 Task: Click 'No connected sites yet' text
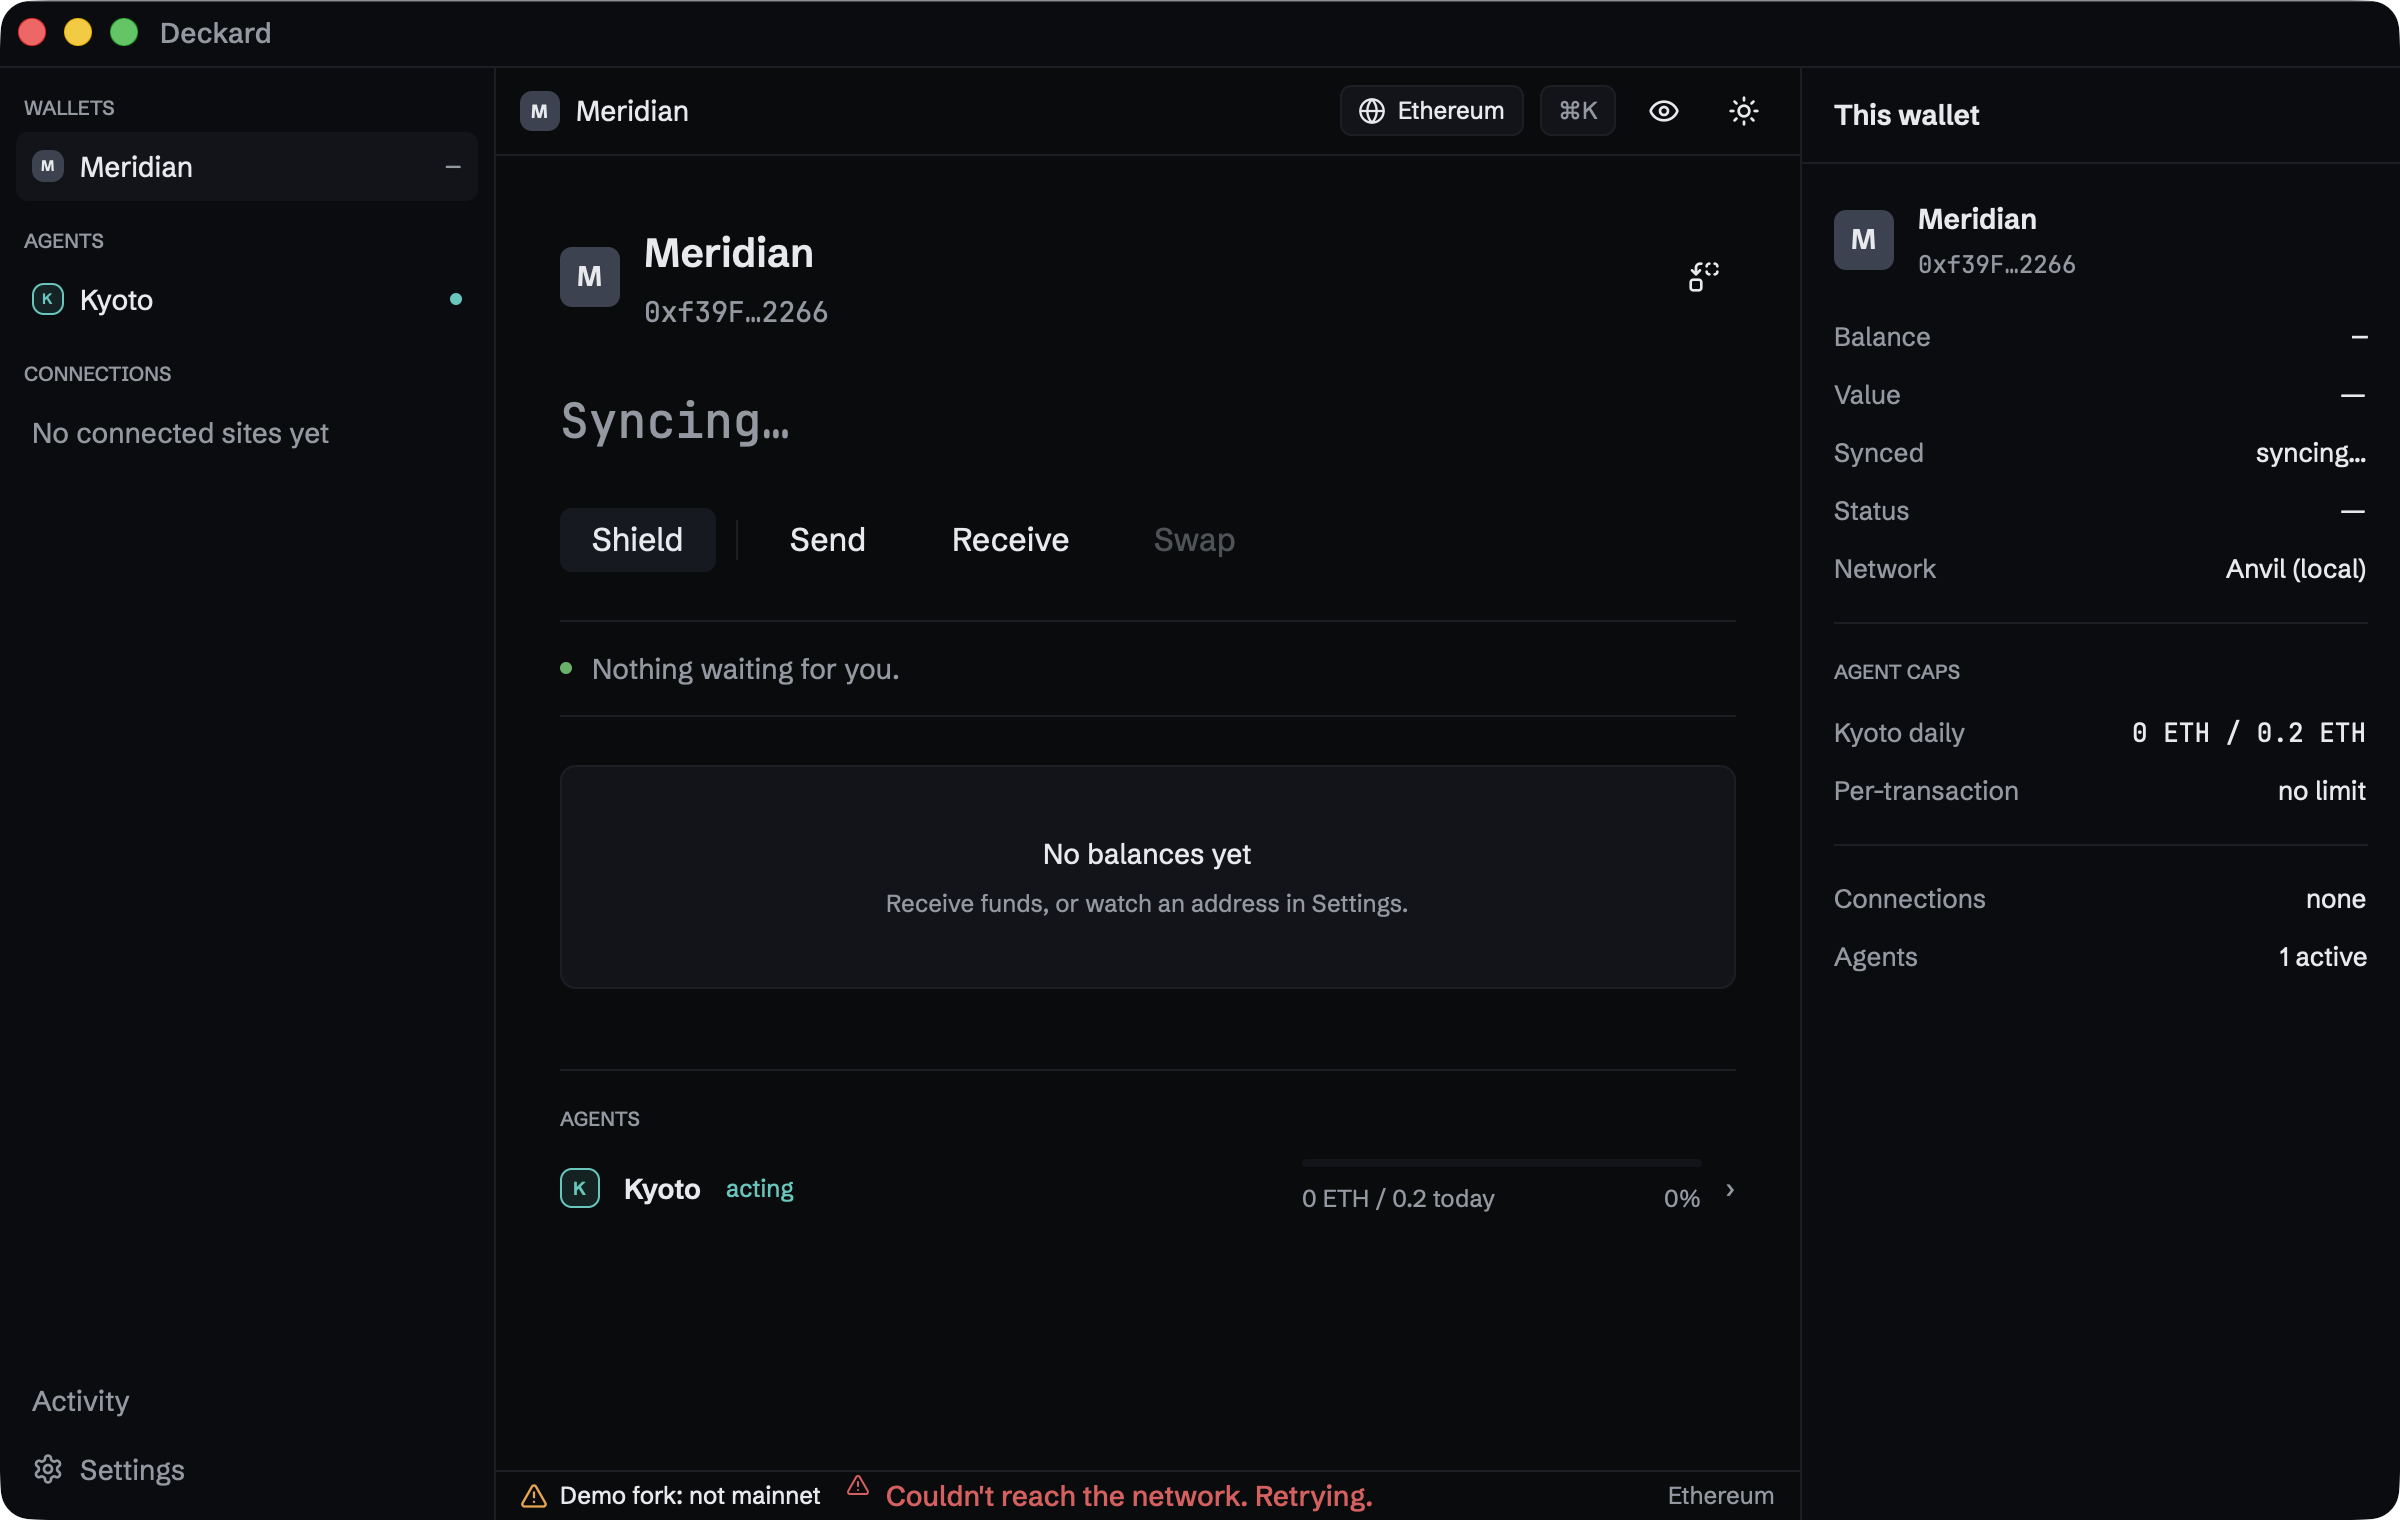(180, 433)
